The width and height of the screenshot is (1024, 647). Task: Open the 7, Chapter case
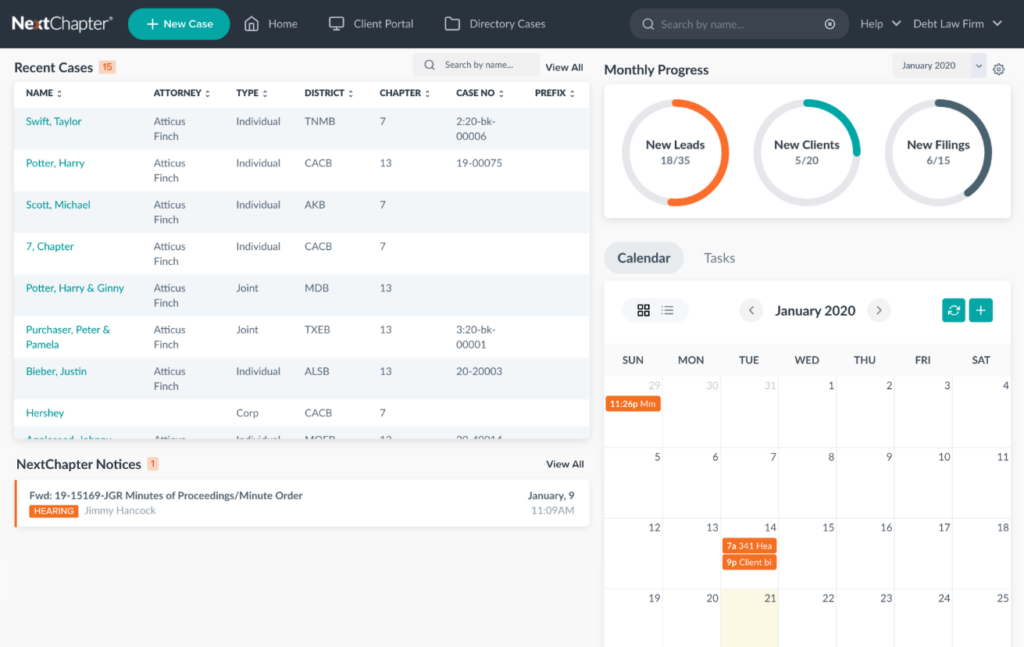coord(50,247)
